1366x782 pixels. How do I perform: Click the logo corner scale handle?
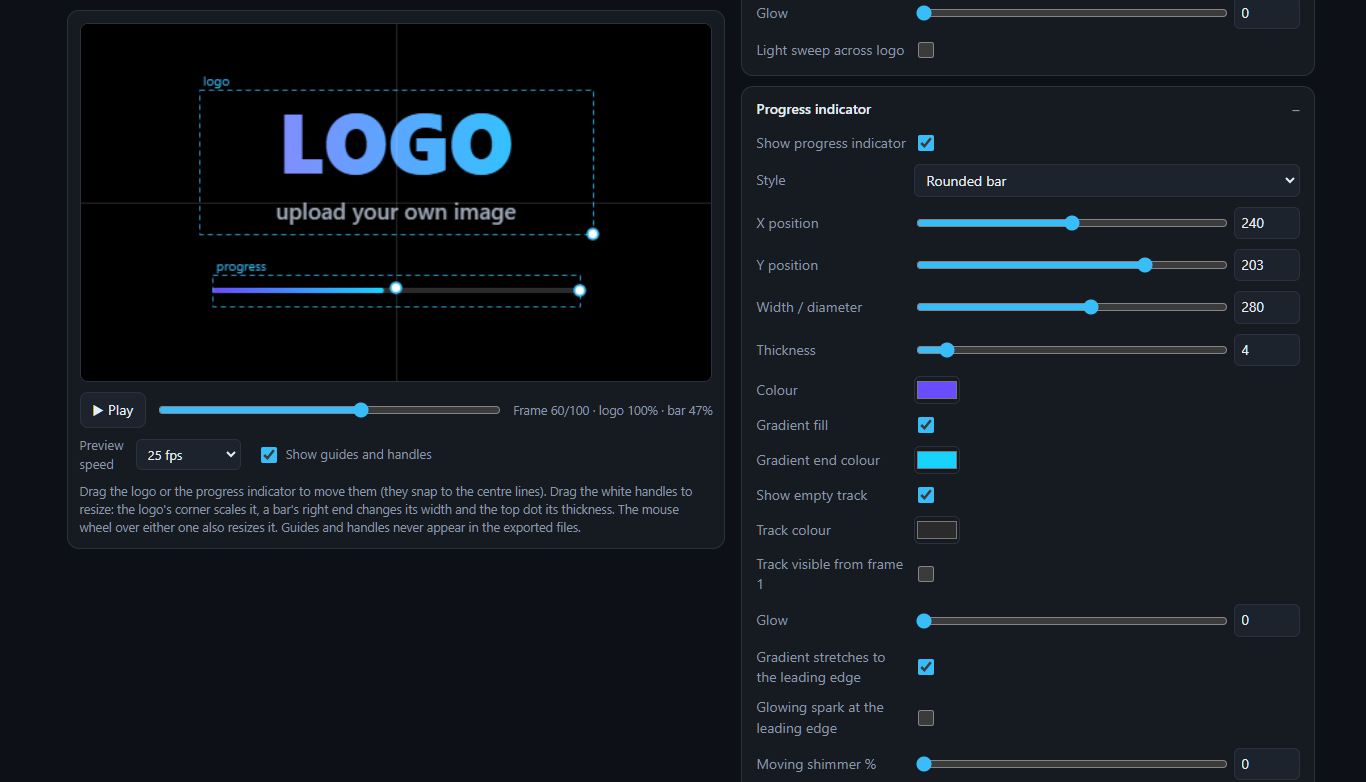pos(593,234)
